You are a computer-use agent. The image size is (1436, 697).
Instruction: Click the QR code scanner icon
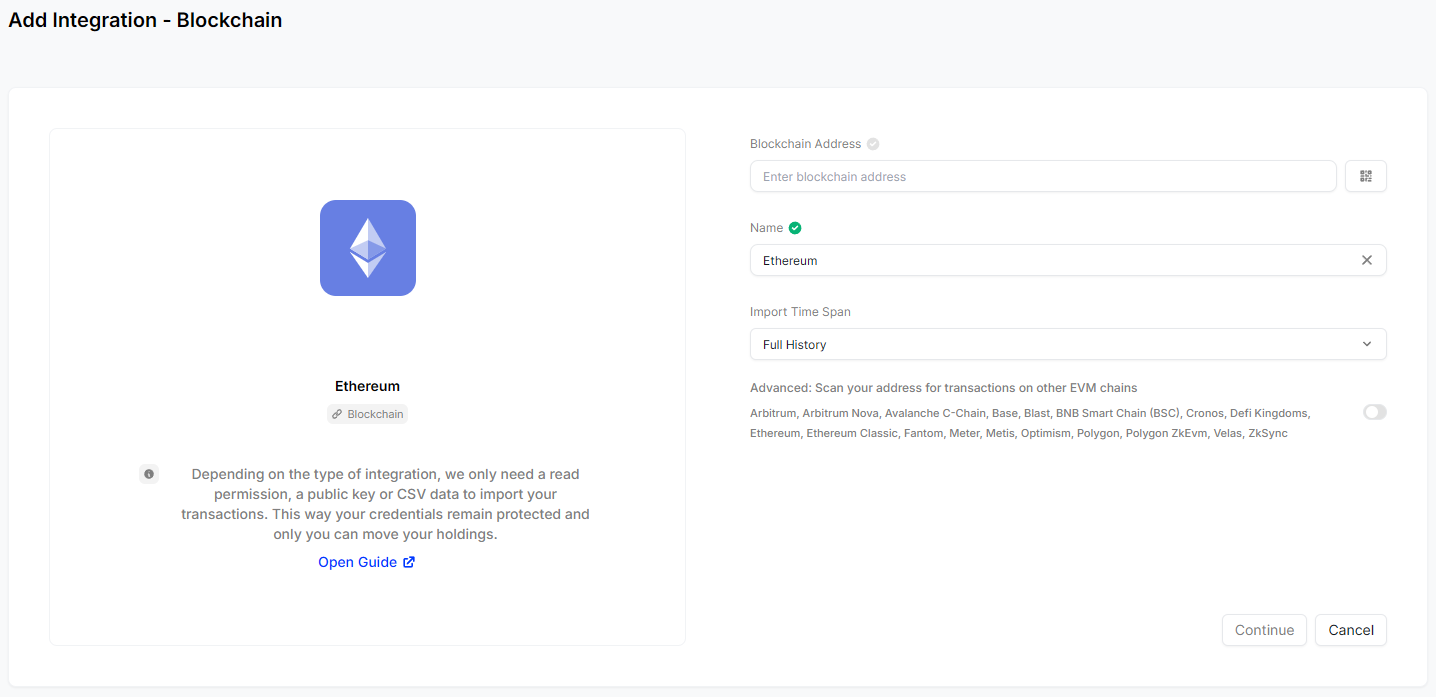pos(1365,176)
